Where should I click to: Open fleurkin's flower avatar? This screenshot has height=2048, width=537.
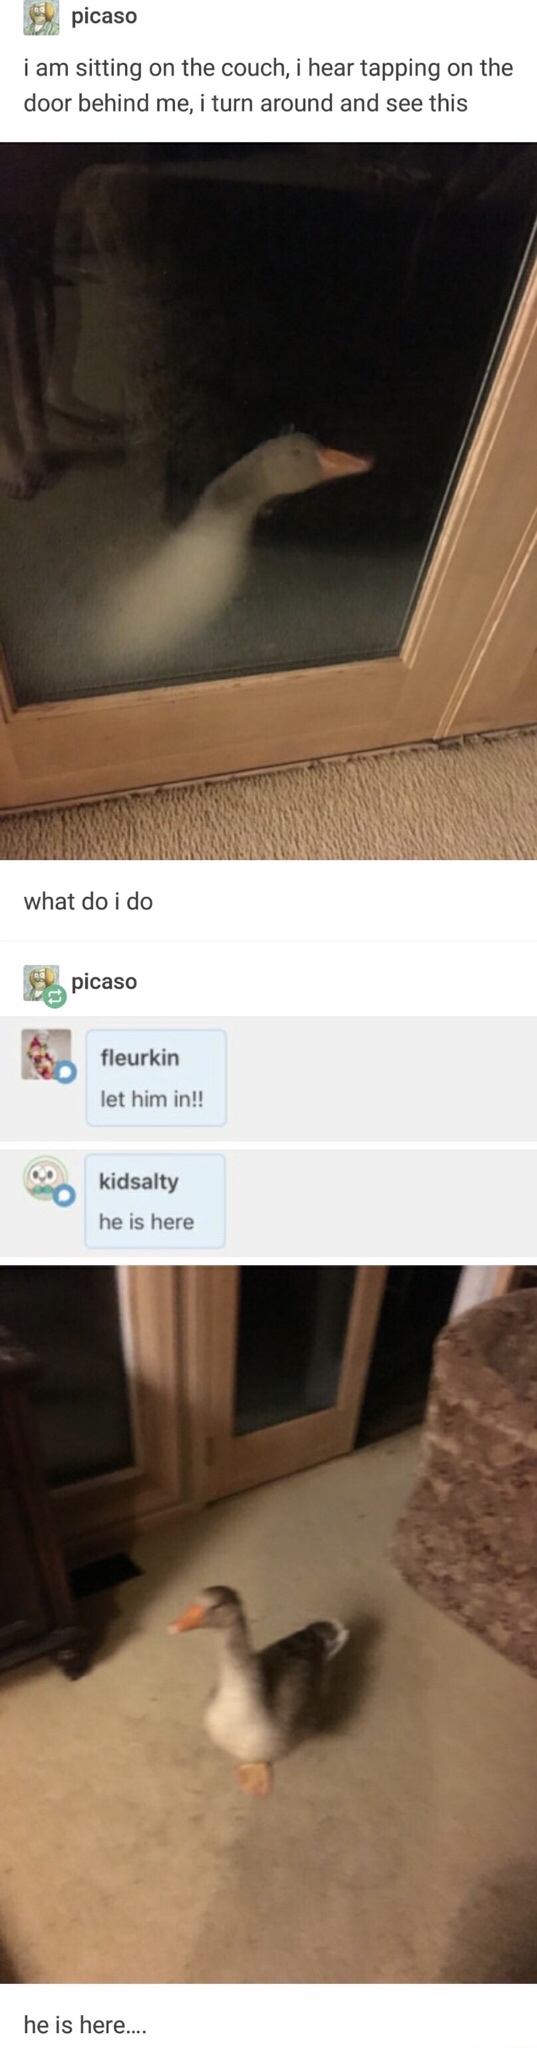click(x=46, y=1054)
